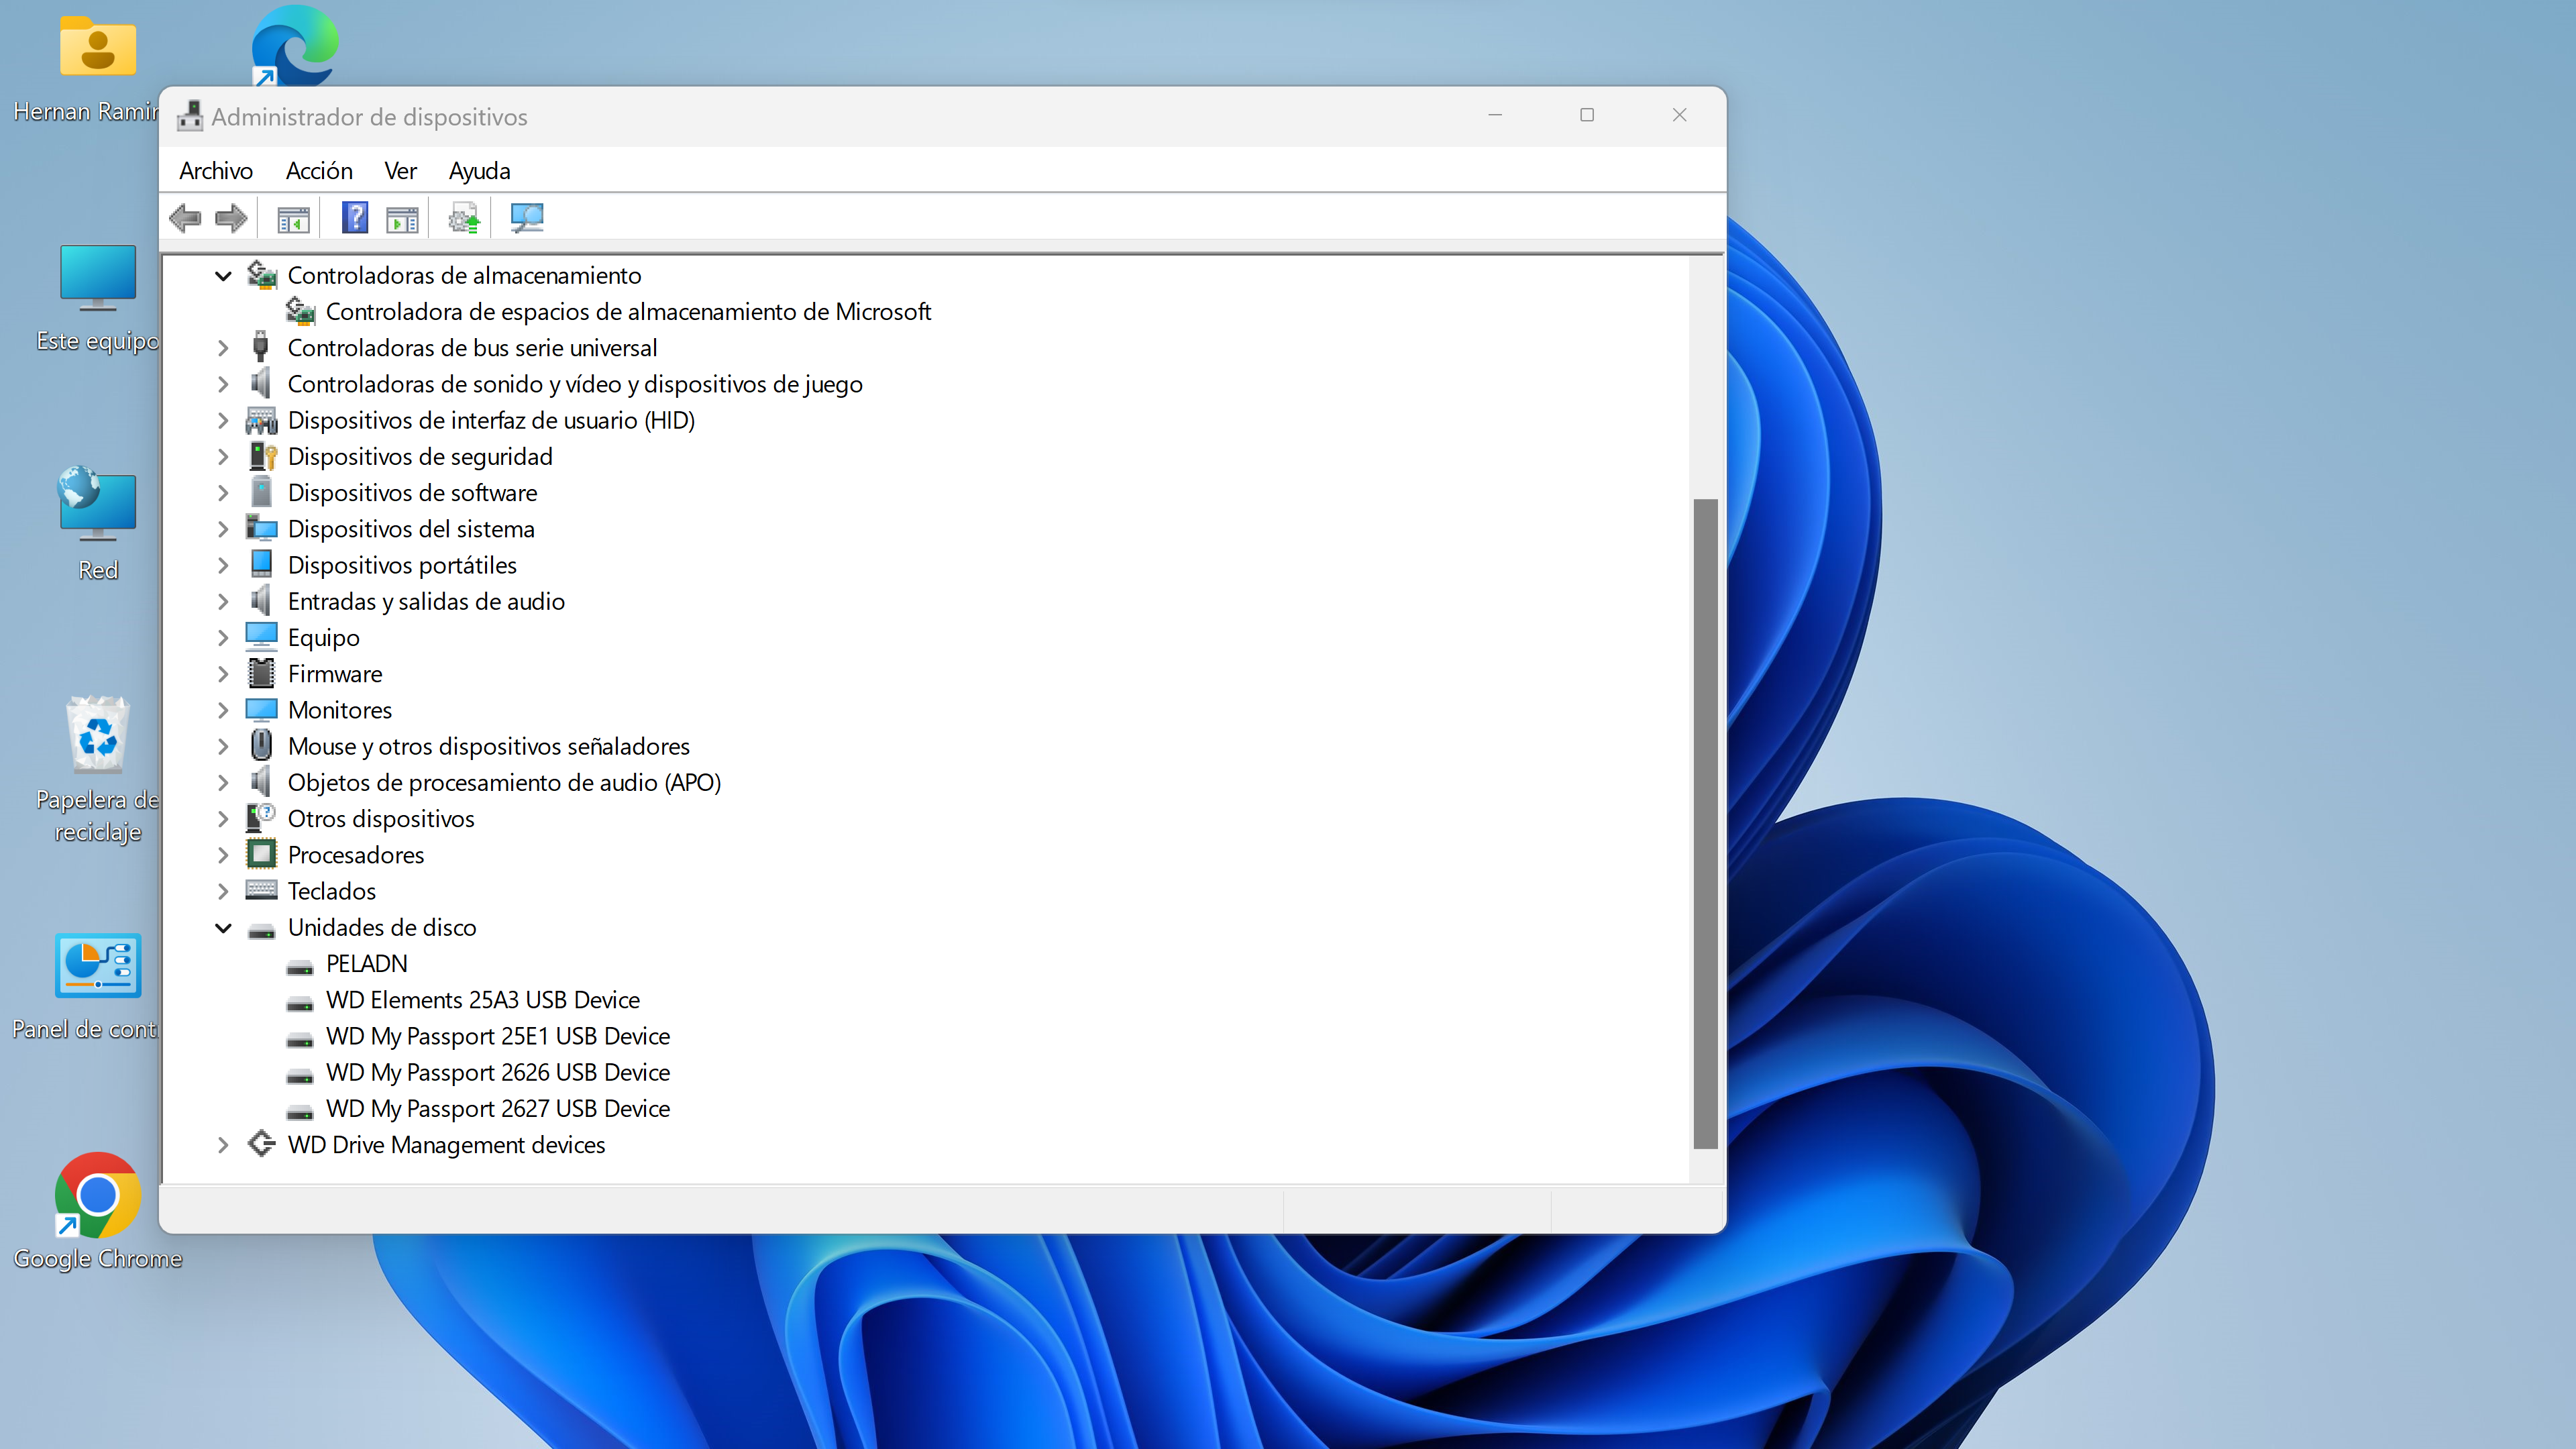Expand the Procesadores category
This screenshot has width=2576, height=1449.
point(224,855)
